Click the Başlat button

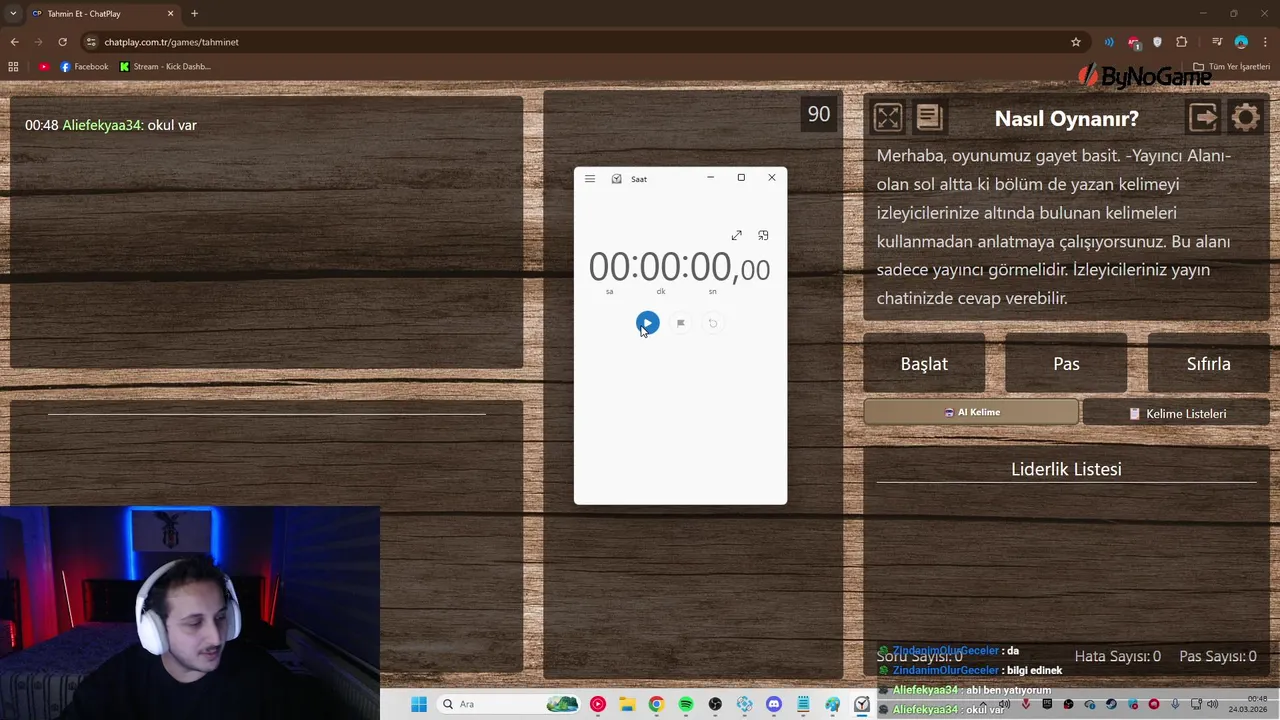point(924,364)
